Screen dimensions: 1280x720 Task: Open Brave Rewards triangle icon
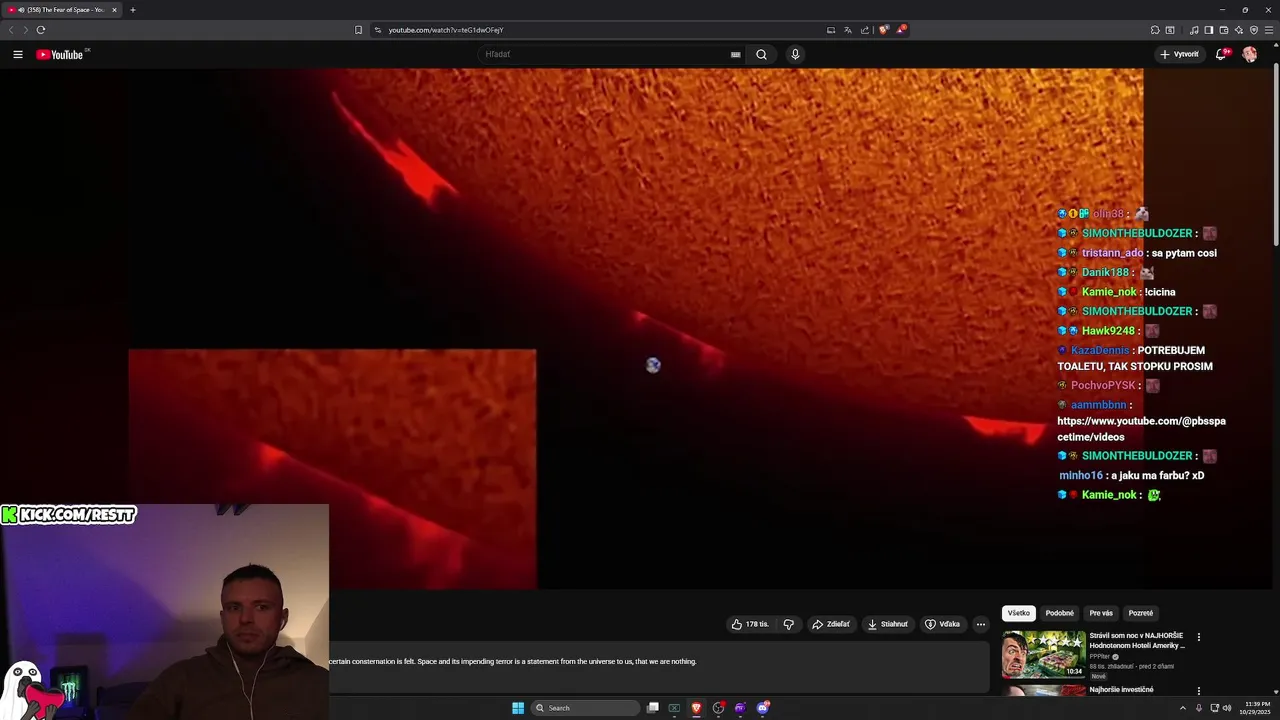pos(900,30)
